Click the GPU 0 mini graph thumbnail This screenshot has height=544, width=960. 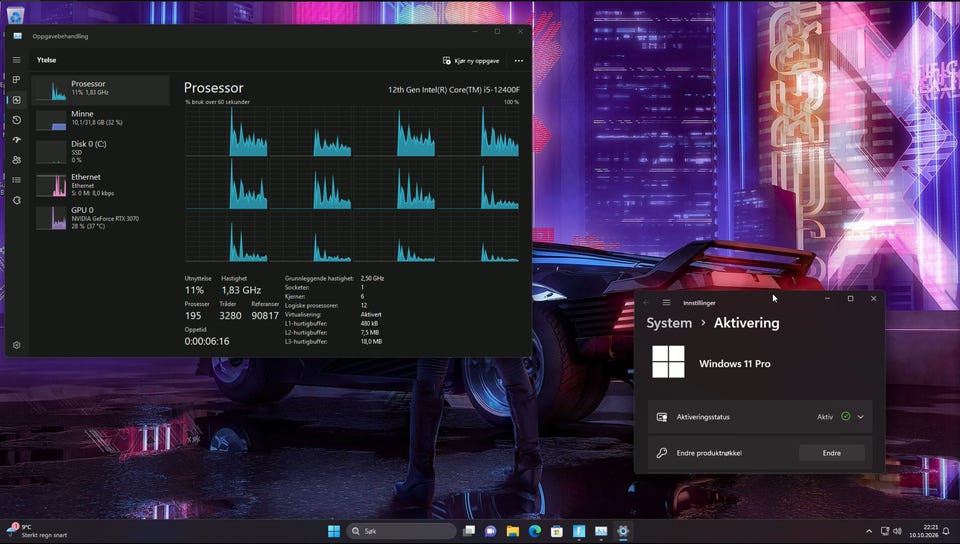[x=51, y=218]
